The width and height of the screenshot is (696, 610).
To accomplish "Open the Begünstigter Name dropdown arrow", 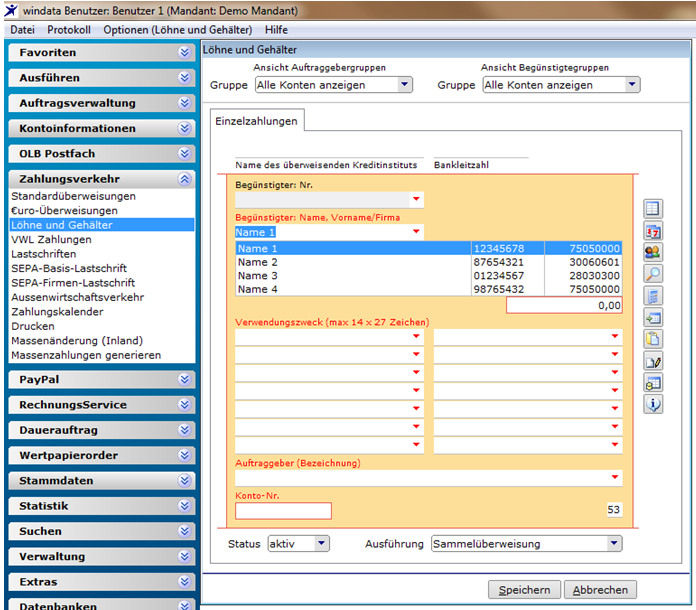I will [x=416, y=232].
